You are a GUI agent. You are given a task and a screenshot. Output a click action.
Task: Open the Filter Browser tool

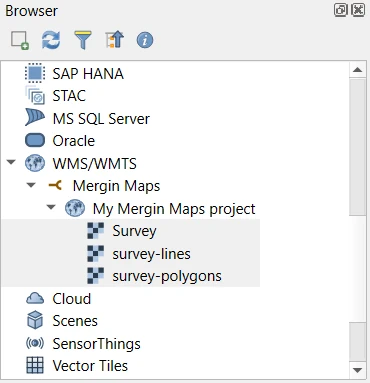point(82,40)
